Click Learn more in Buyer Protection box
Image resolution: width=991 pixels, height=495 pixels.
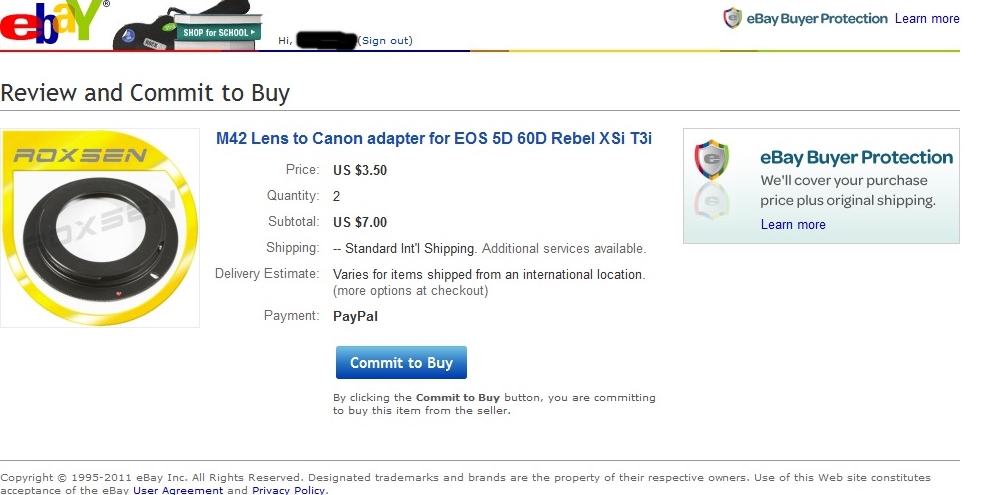click(x=793, y=224)
